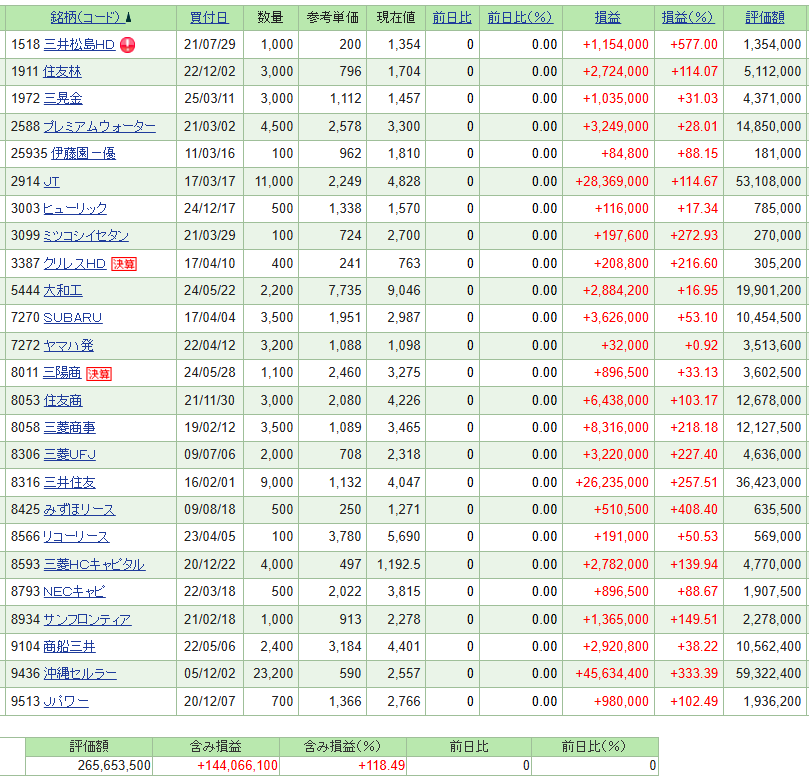Sort holdings by 損益 column header
This screenshot has width=809, height=782.
[606, 18]
